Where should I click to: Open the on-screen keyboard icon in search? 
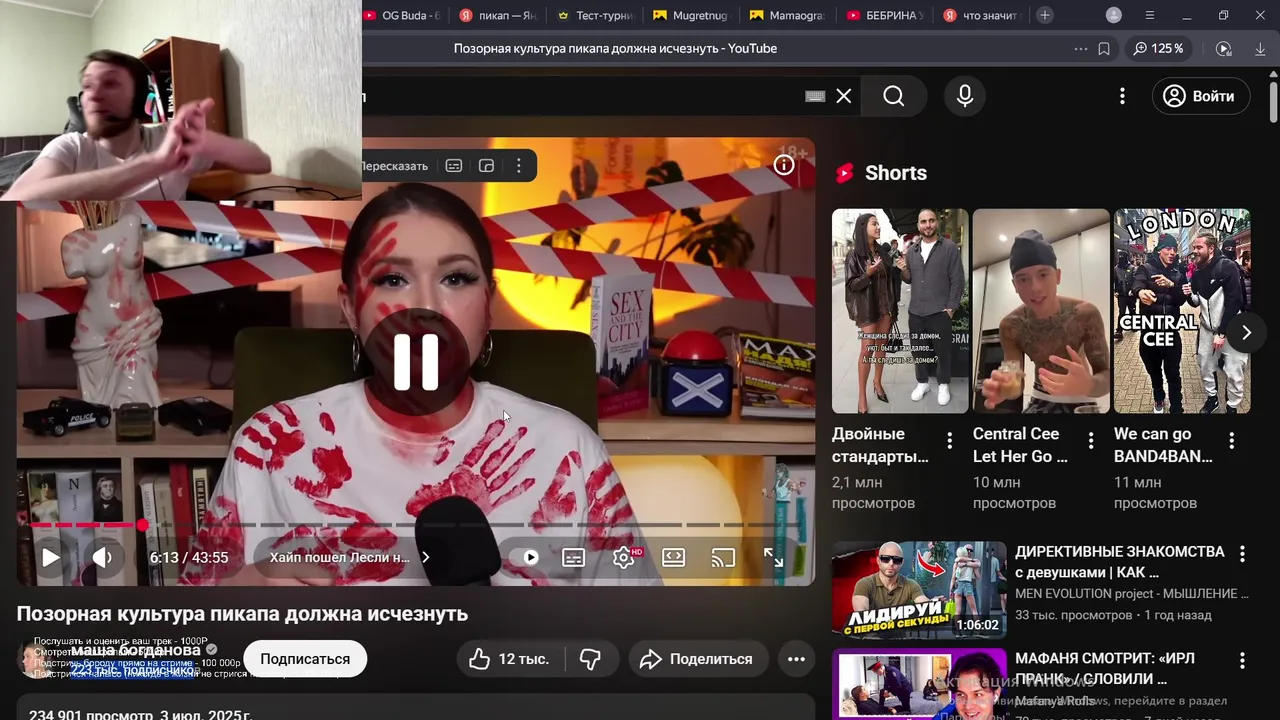(815, 96)
